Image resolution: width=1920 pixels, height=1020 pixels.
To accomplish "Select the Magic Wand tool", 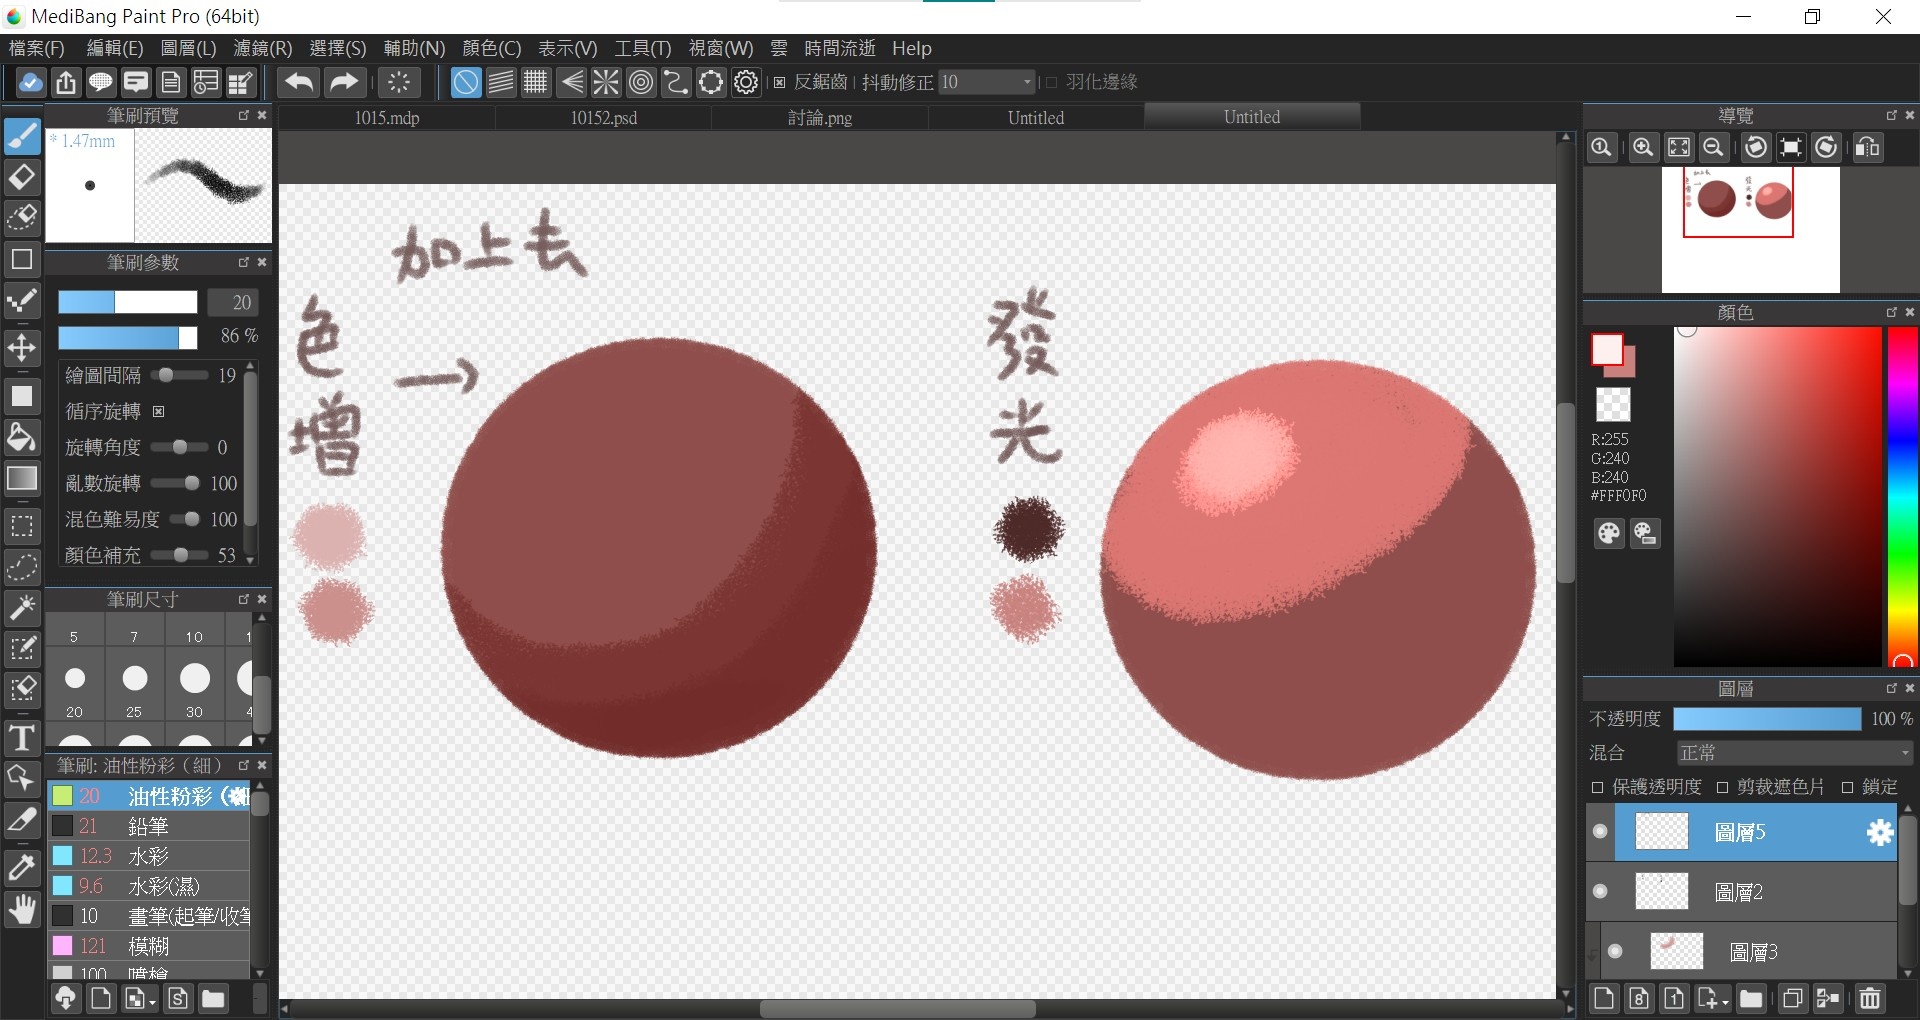I will [22, 608].
